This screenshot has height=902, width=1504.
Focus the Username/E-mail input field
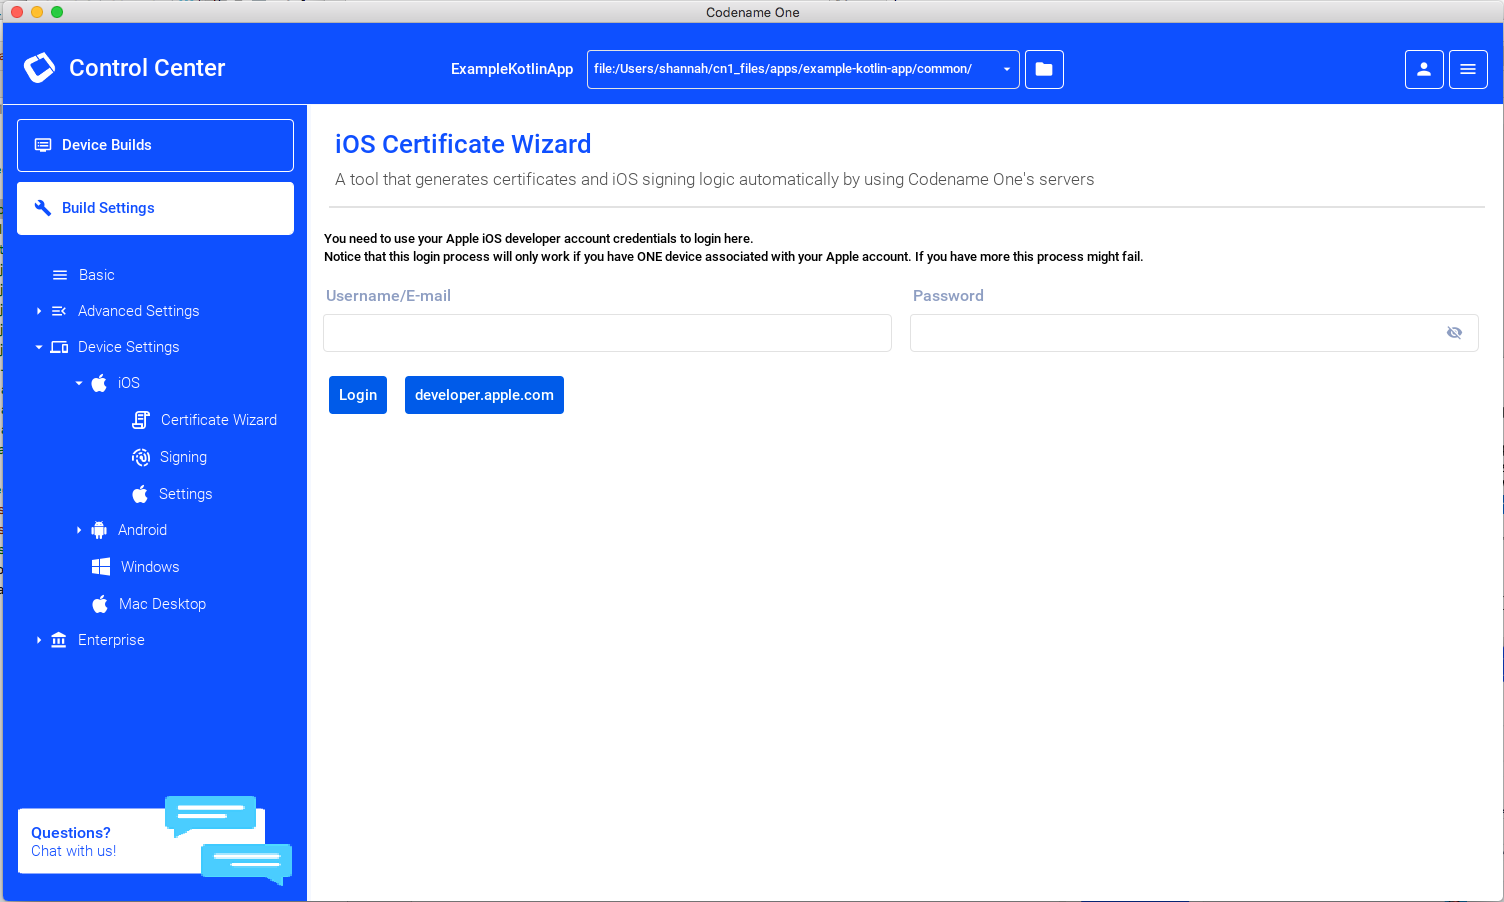click(x=607, y=333)
